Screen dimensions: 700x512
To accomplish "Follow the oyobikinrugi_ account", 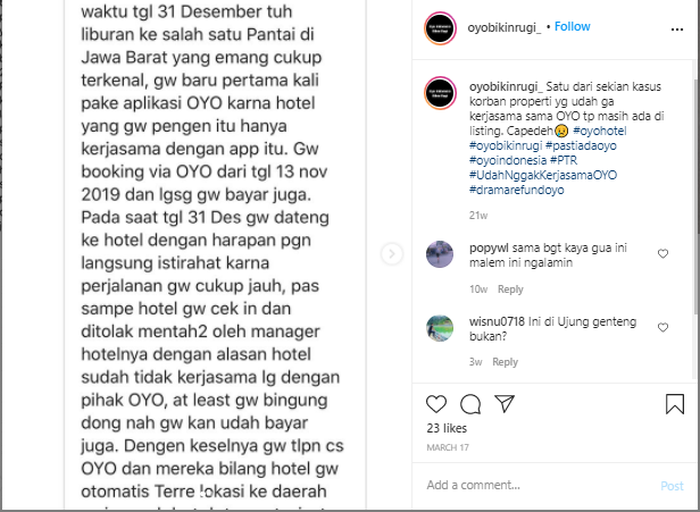I will (572, 27).
